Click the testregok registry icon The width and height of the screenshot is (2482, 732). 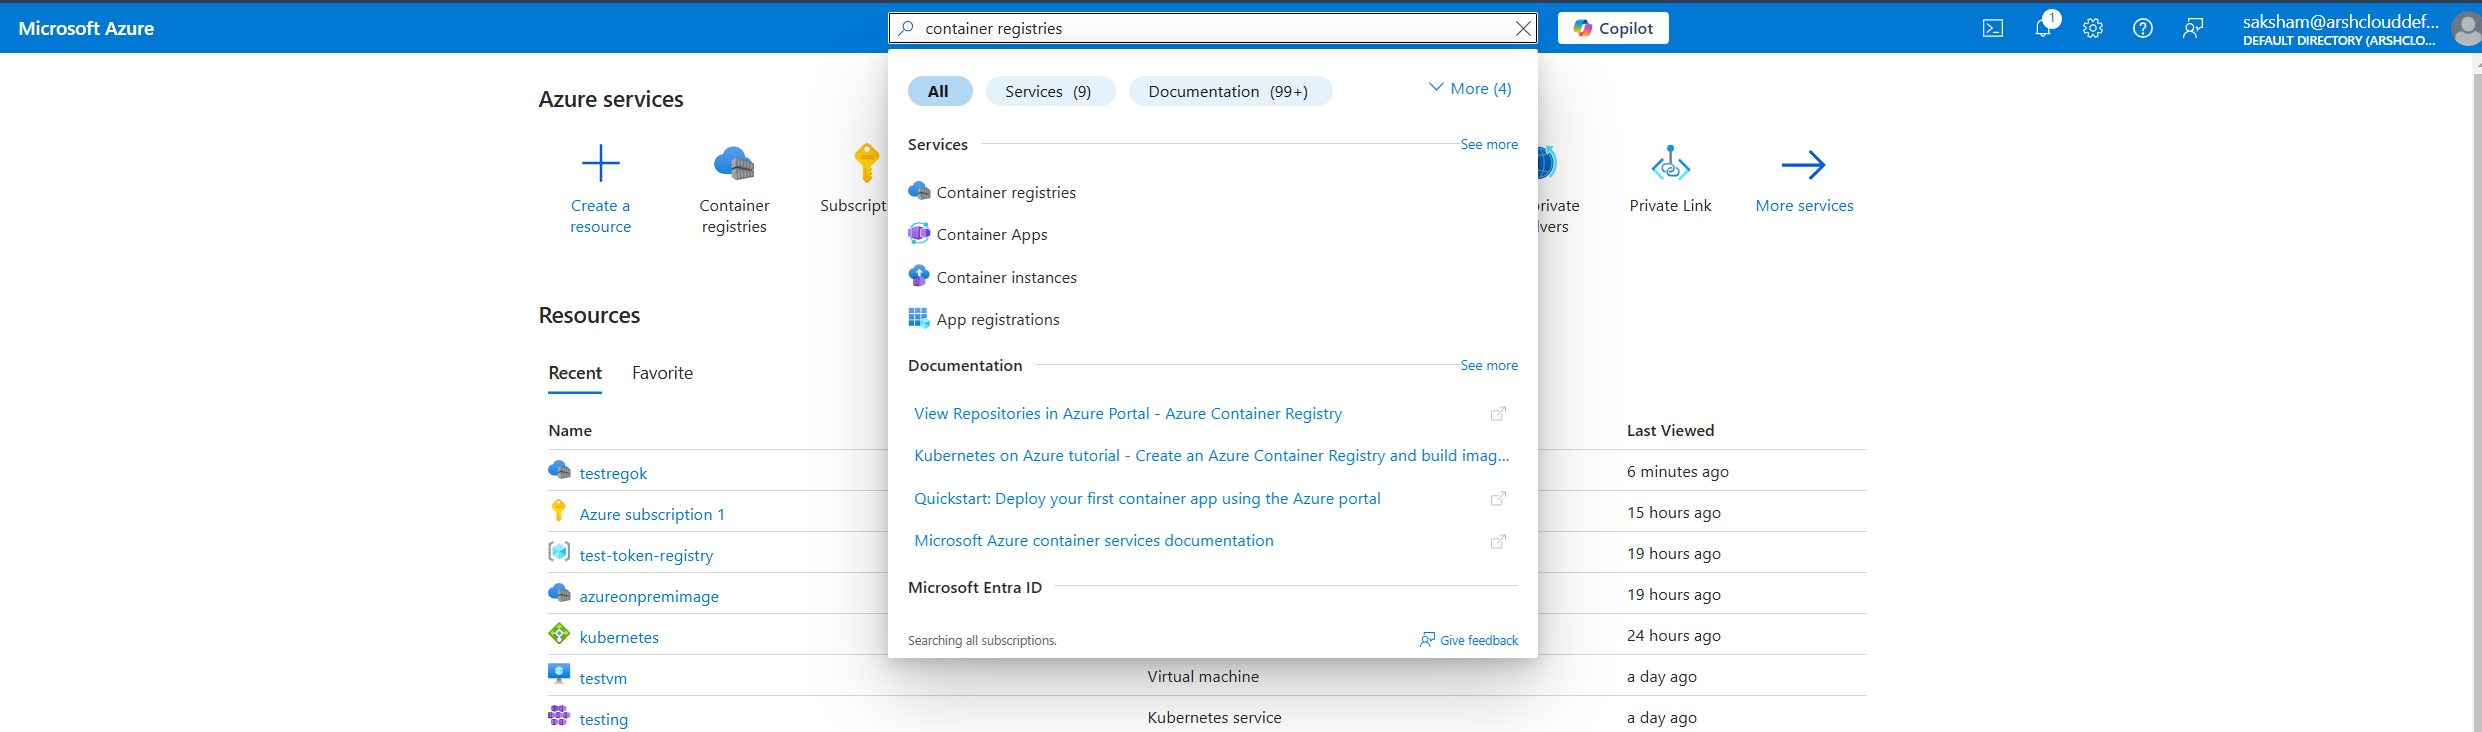pos(559,469)
